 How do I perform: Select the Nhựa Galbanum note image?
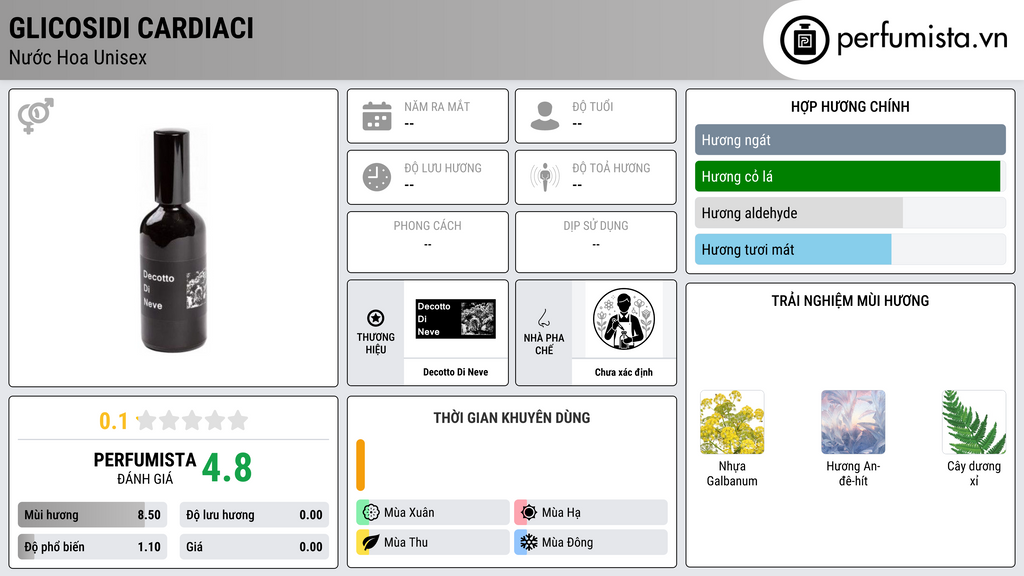pos(732,422)
